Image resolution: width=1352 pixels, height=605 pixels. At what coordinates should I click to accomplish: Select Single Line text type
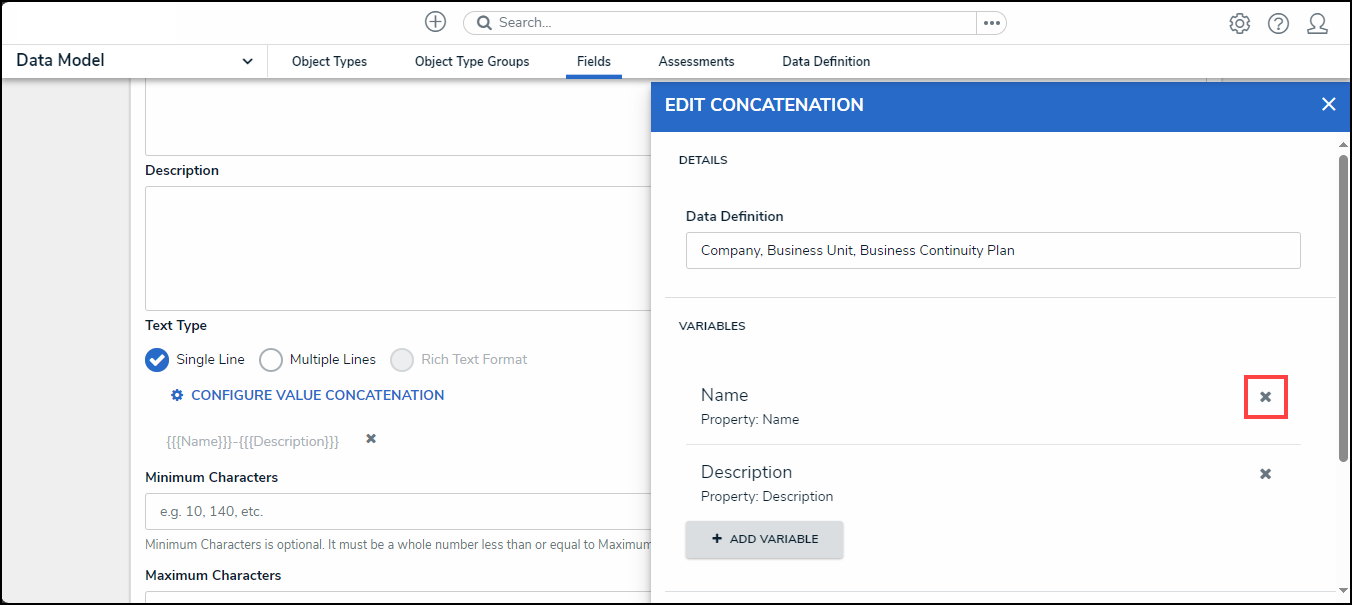point(157,360)
